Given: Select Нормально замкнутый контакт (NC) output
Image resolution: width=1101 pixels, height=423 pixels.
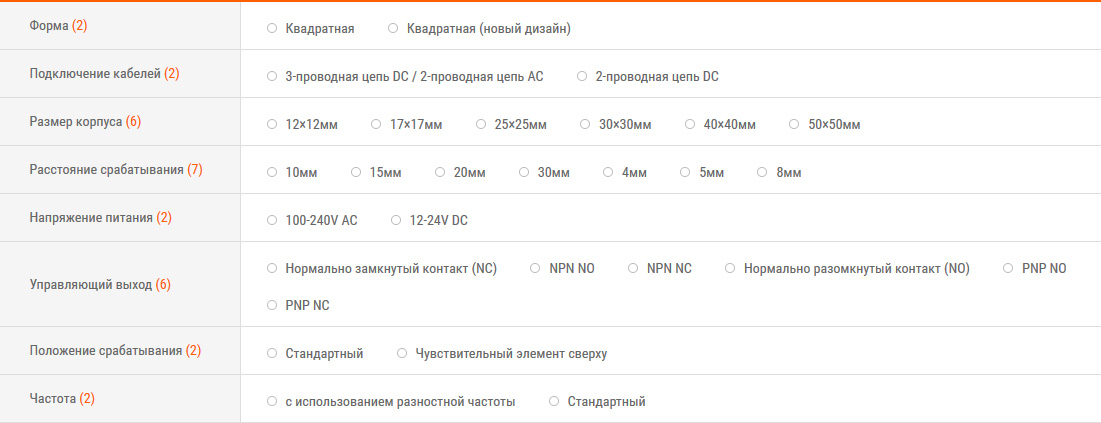Looking at the screenshot, I should pos(272,268).
